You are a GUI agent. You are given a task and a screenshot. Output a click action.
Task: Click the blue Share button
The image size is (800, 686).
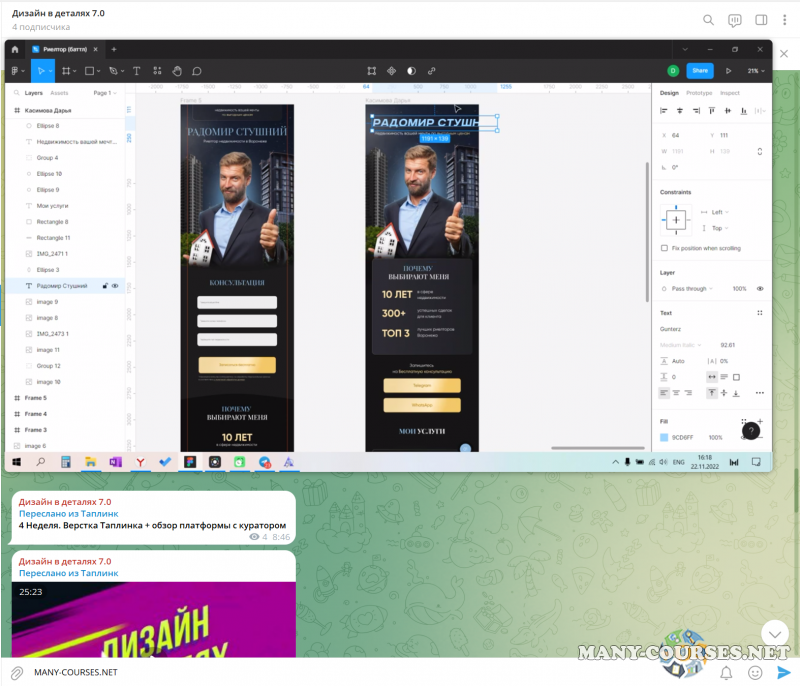(x=700, y=71)
